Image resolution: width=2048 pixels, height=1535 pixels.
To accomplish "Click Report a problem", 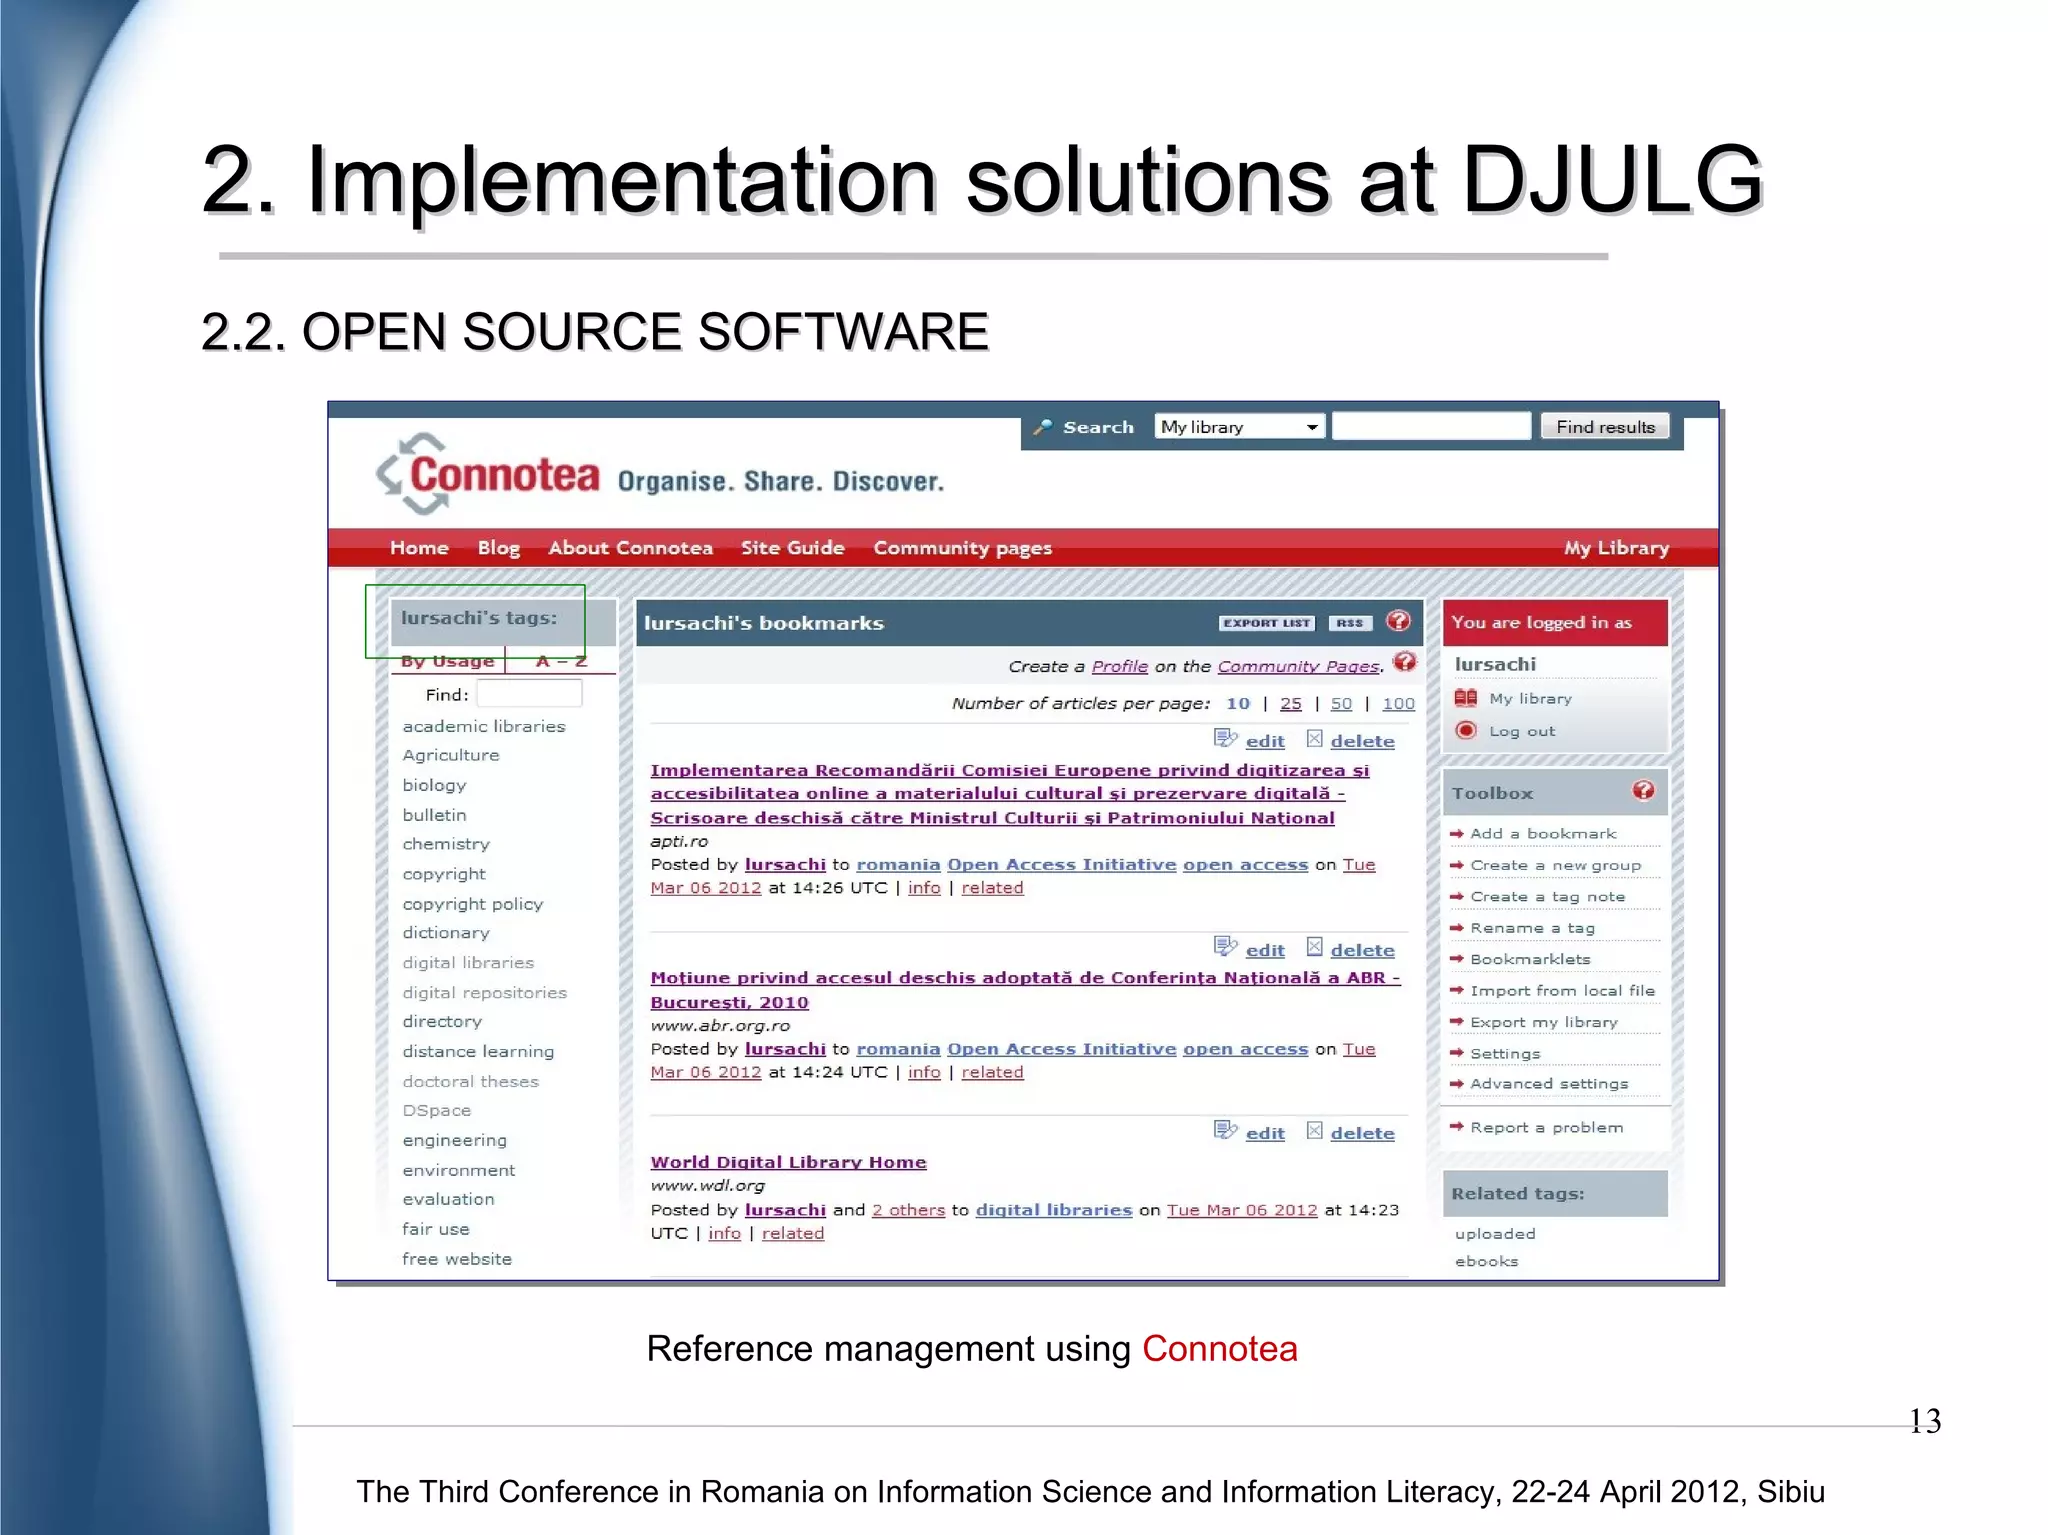I will 1546,1127.
